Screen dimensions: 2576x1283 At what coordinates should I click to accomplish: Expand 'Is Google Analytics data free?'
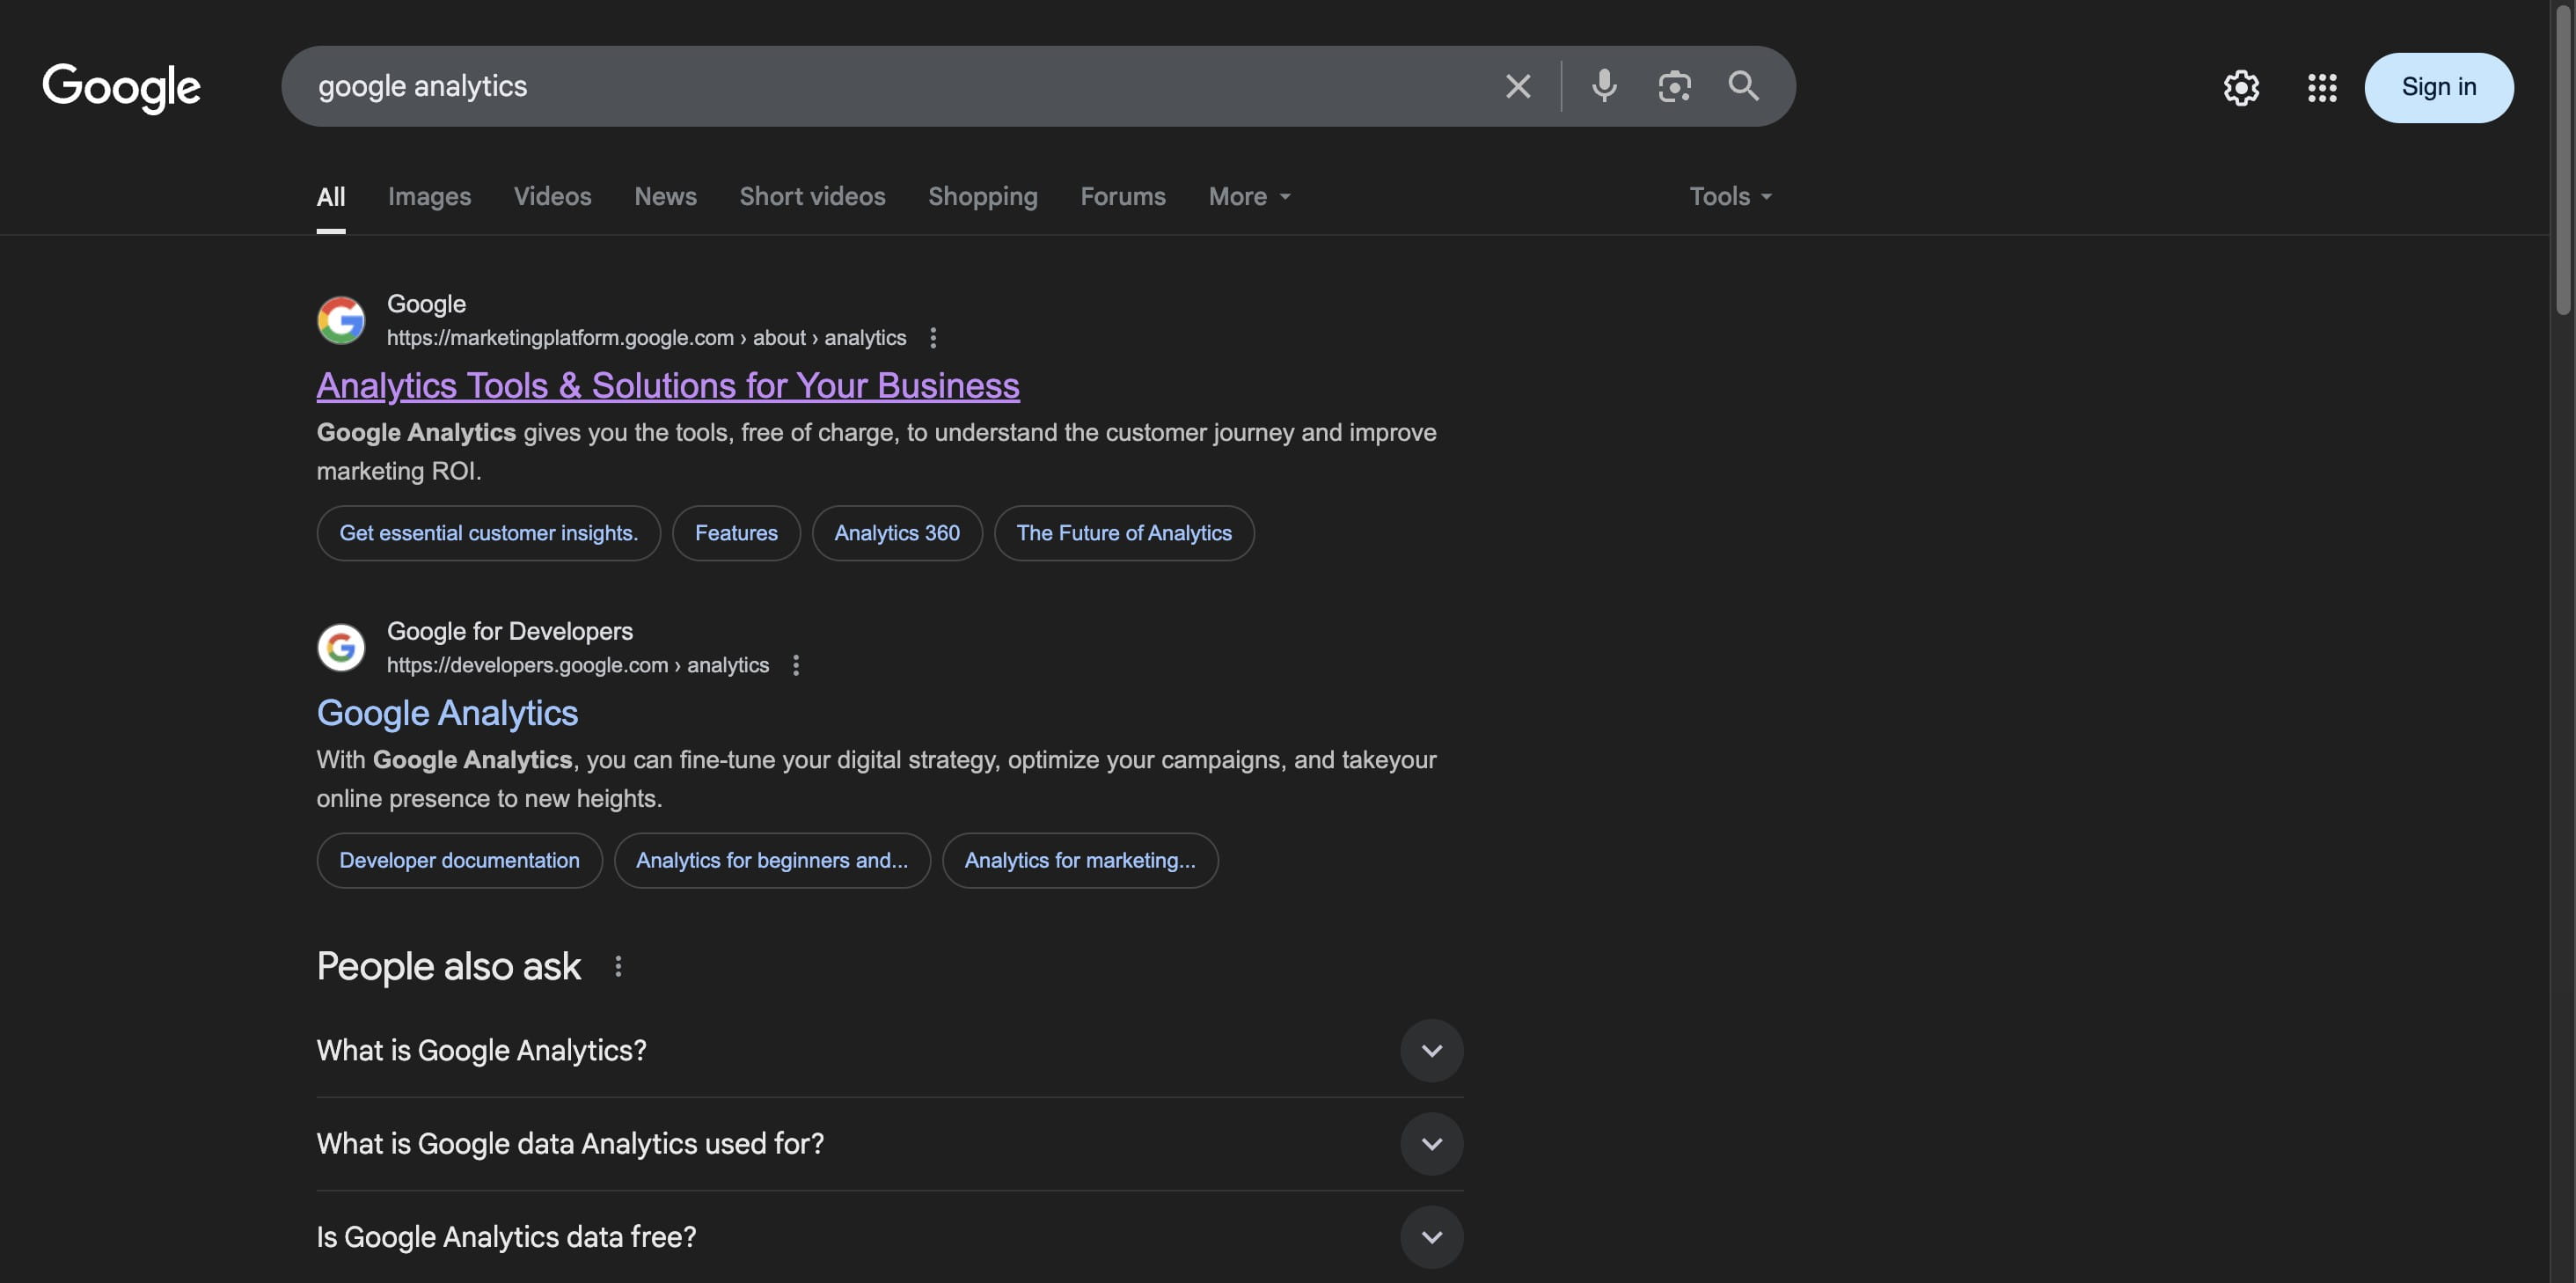(x=1431, y=1237)
